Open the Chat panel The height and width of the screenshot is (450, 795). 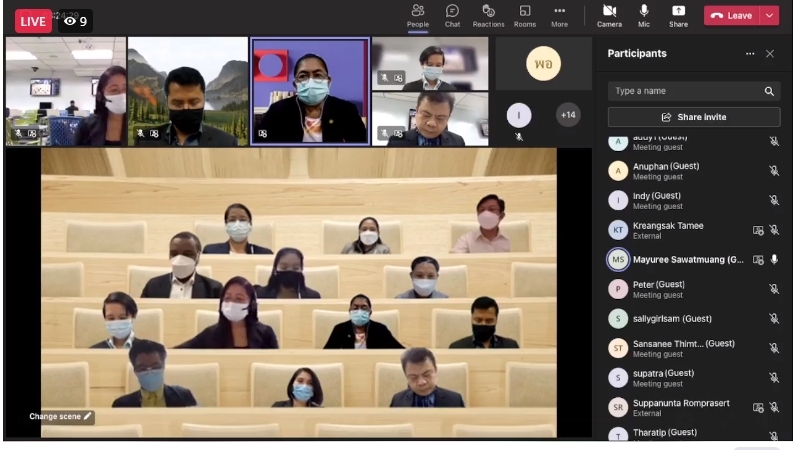[452, 16]
